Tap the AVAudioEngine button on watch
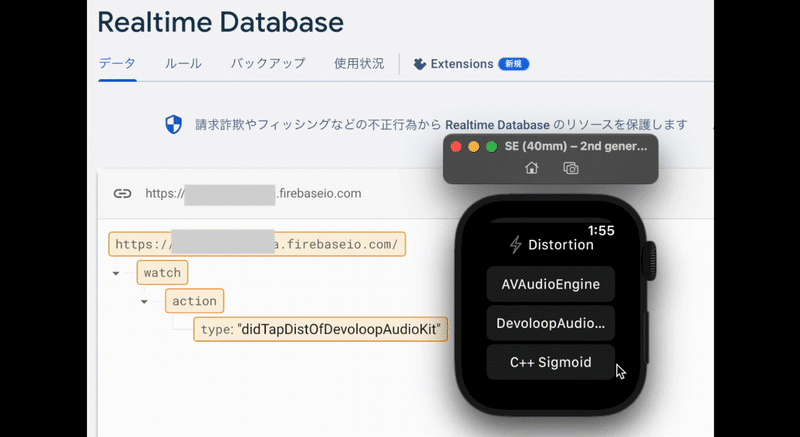This screenshot has width=800, height=437. (551, 284)
